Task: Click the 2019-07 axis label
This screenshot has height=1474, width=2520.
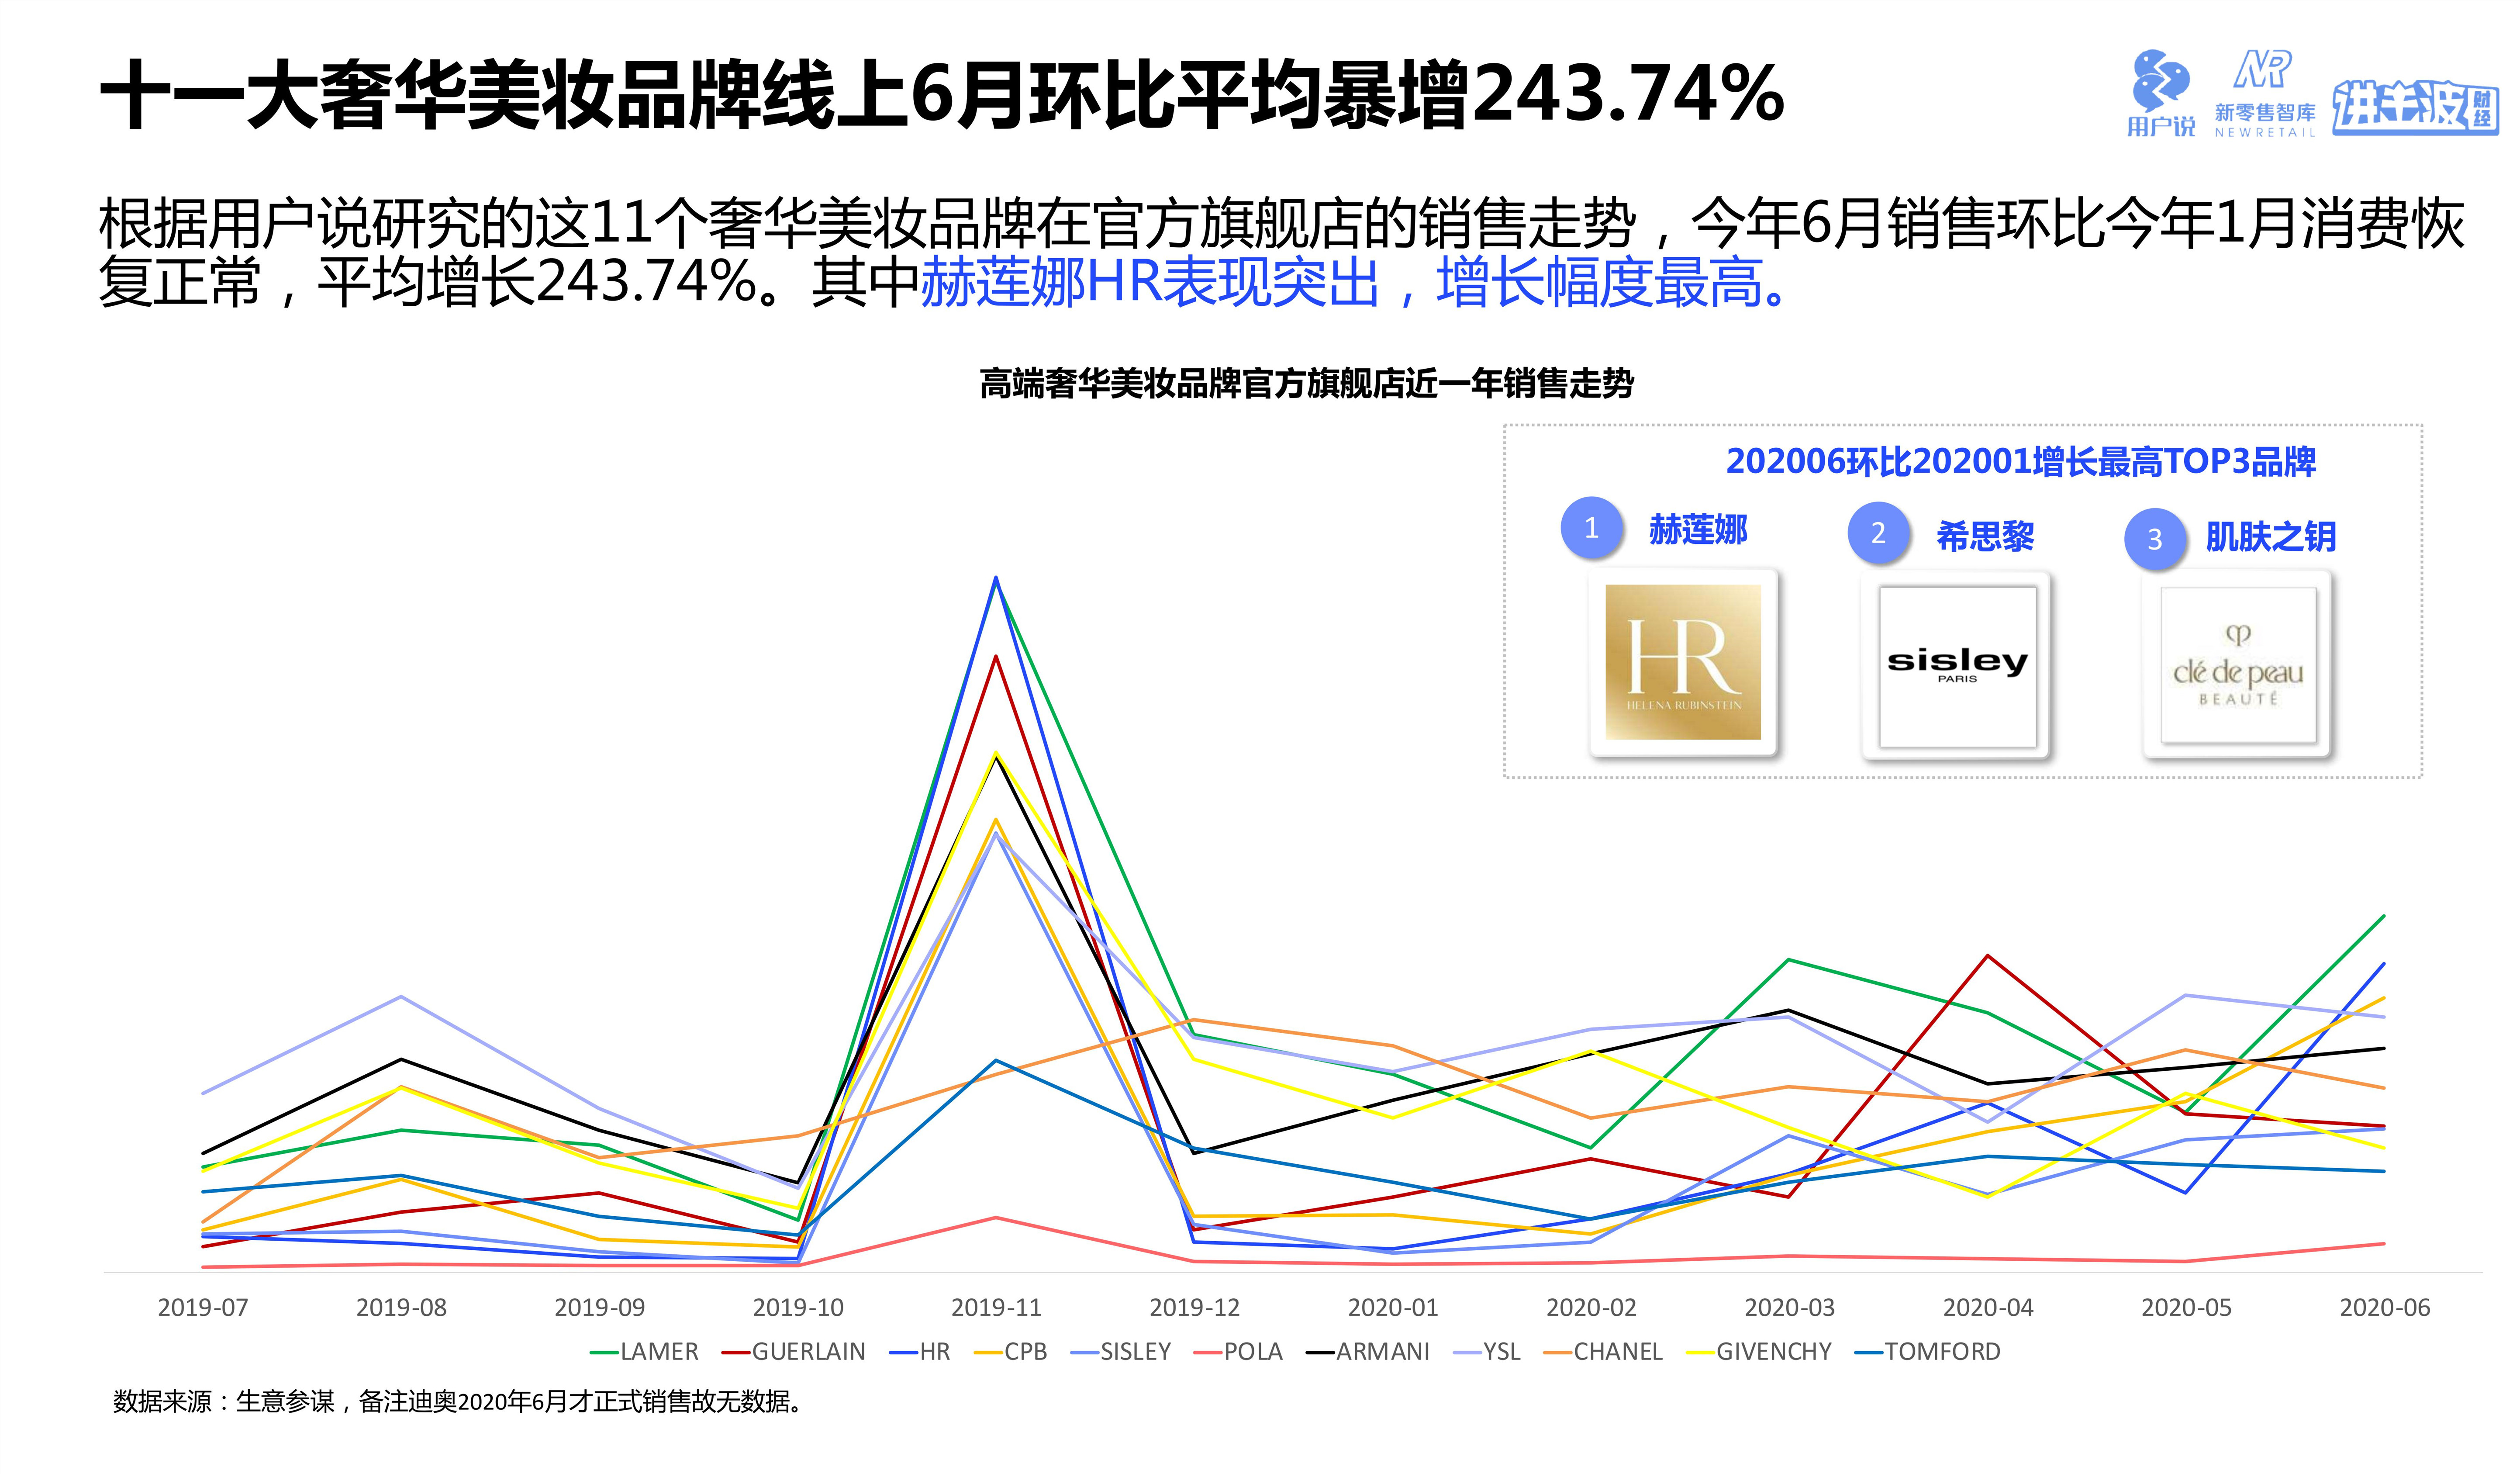Action: (x=203, y=1307)
